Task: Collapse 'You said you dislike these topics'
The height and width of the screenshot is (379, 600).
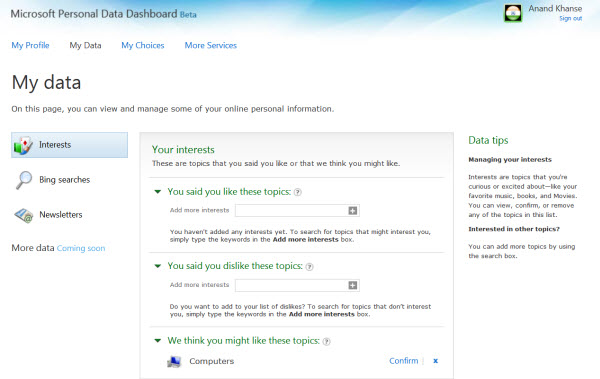Action: pyautogui.click(x=158, y=266)
